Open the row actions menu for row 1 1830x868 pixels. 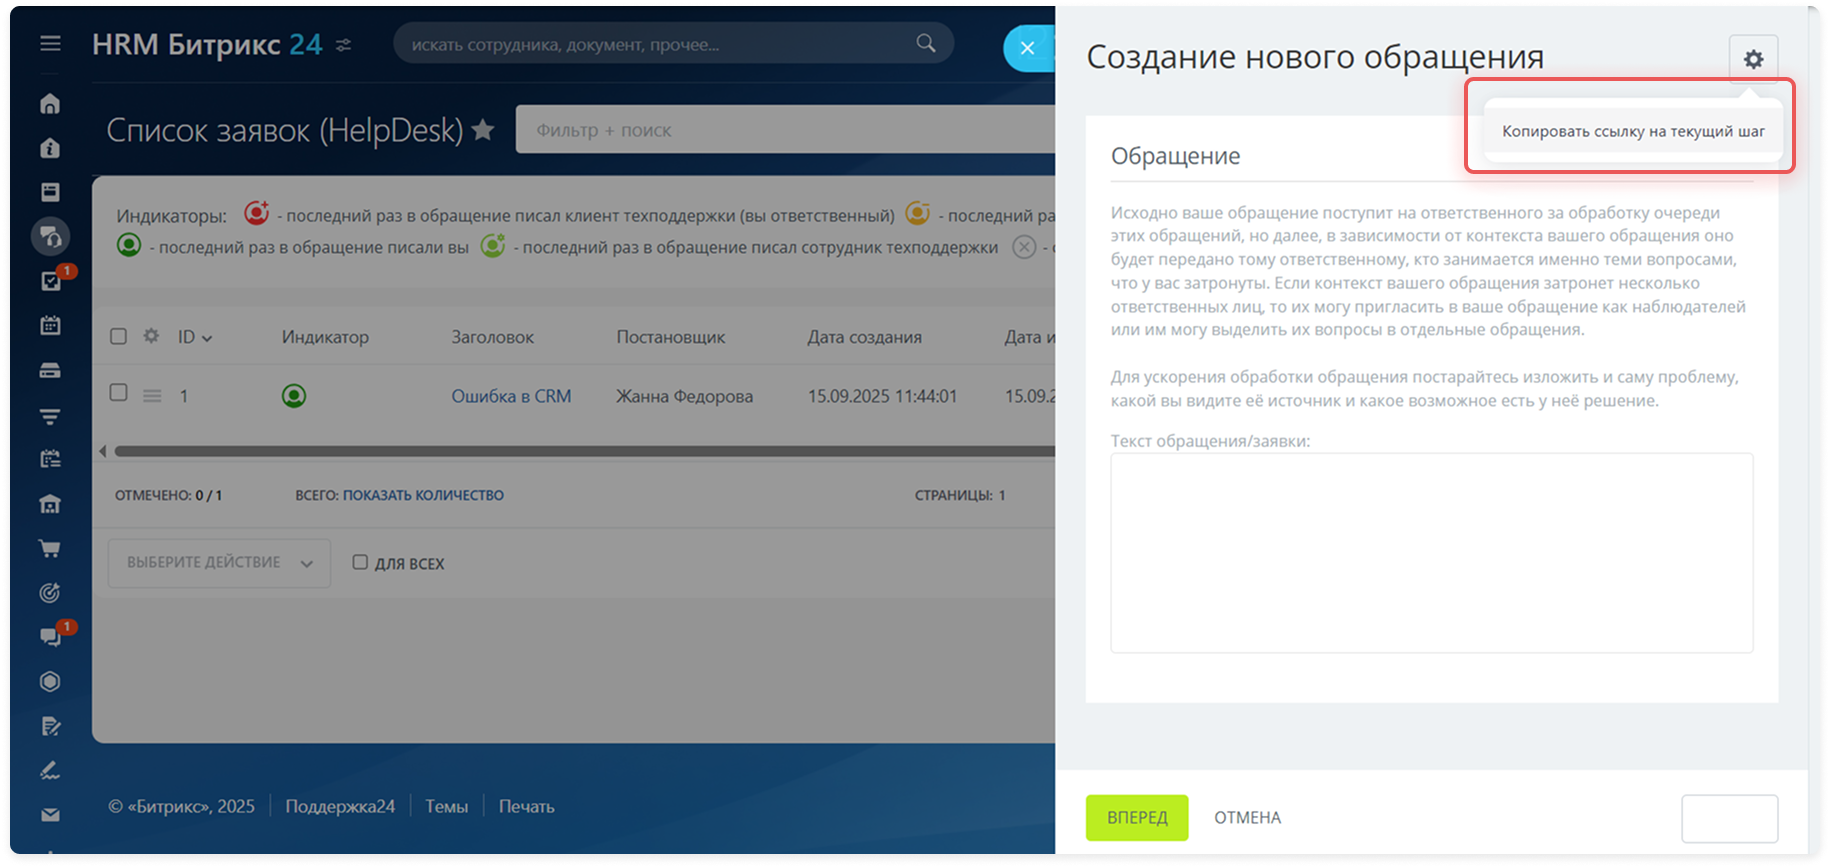(x=152, y=396)
